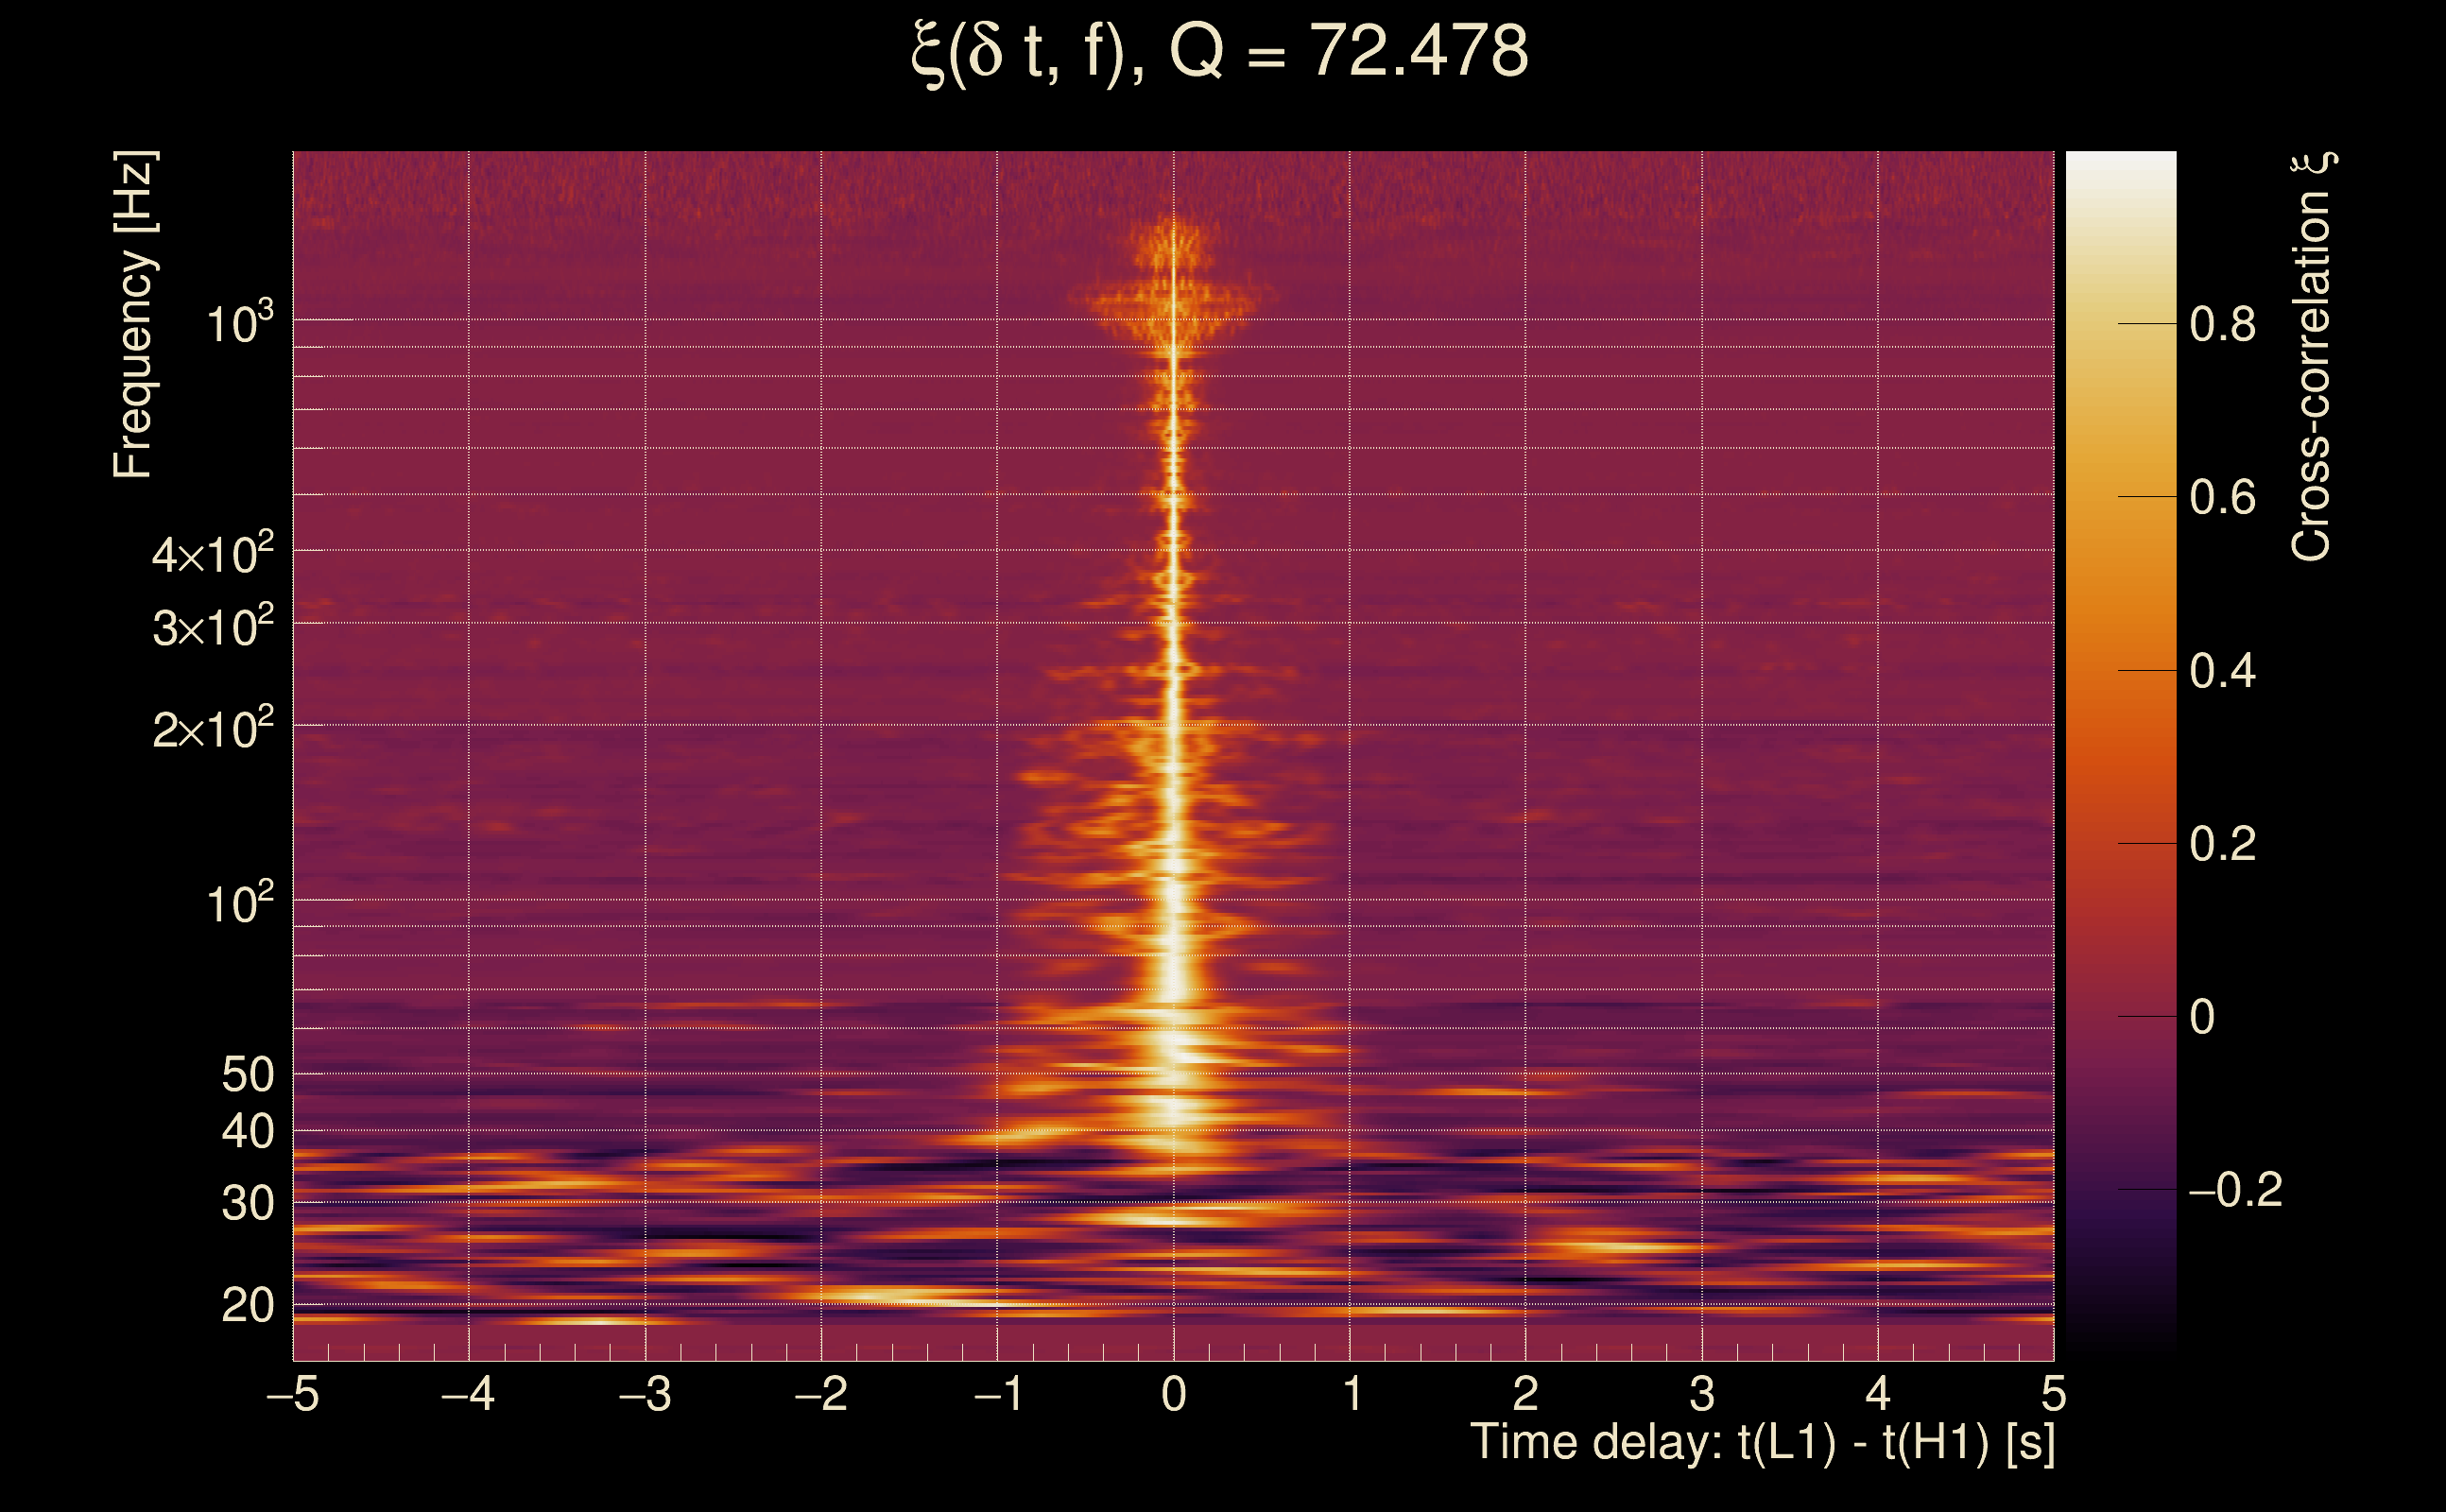Click the 0.8 colorbar tick label
2446x1512 pixels.
2222,325
